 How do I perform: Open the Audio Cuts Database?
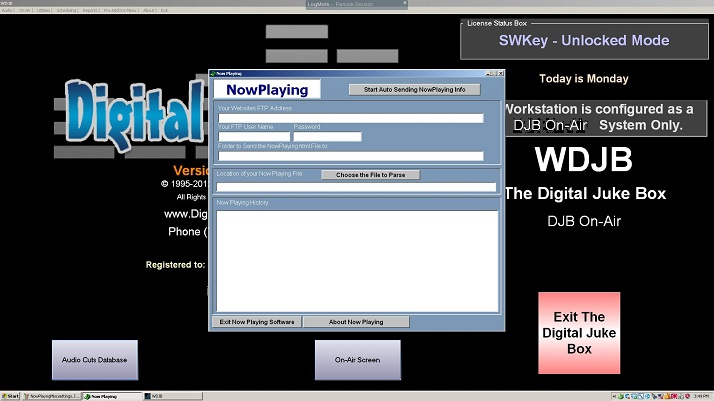point(94,359)
